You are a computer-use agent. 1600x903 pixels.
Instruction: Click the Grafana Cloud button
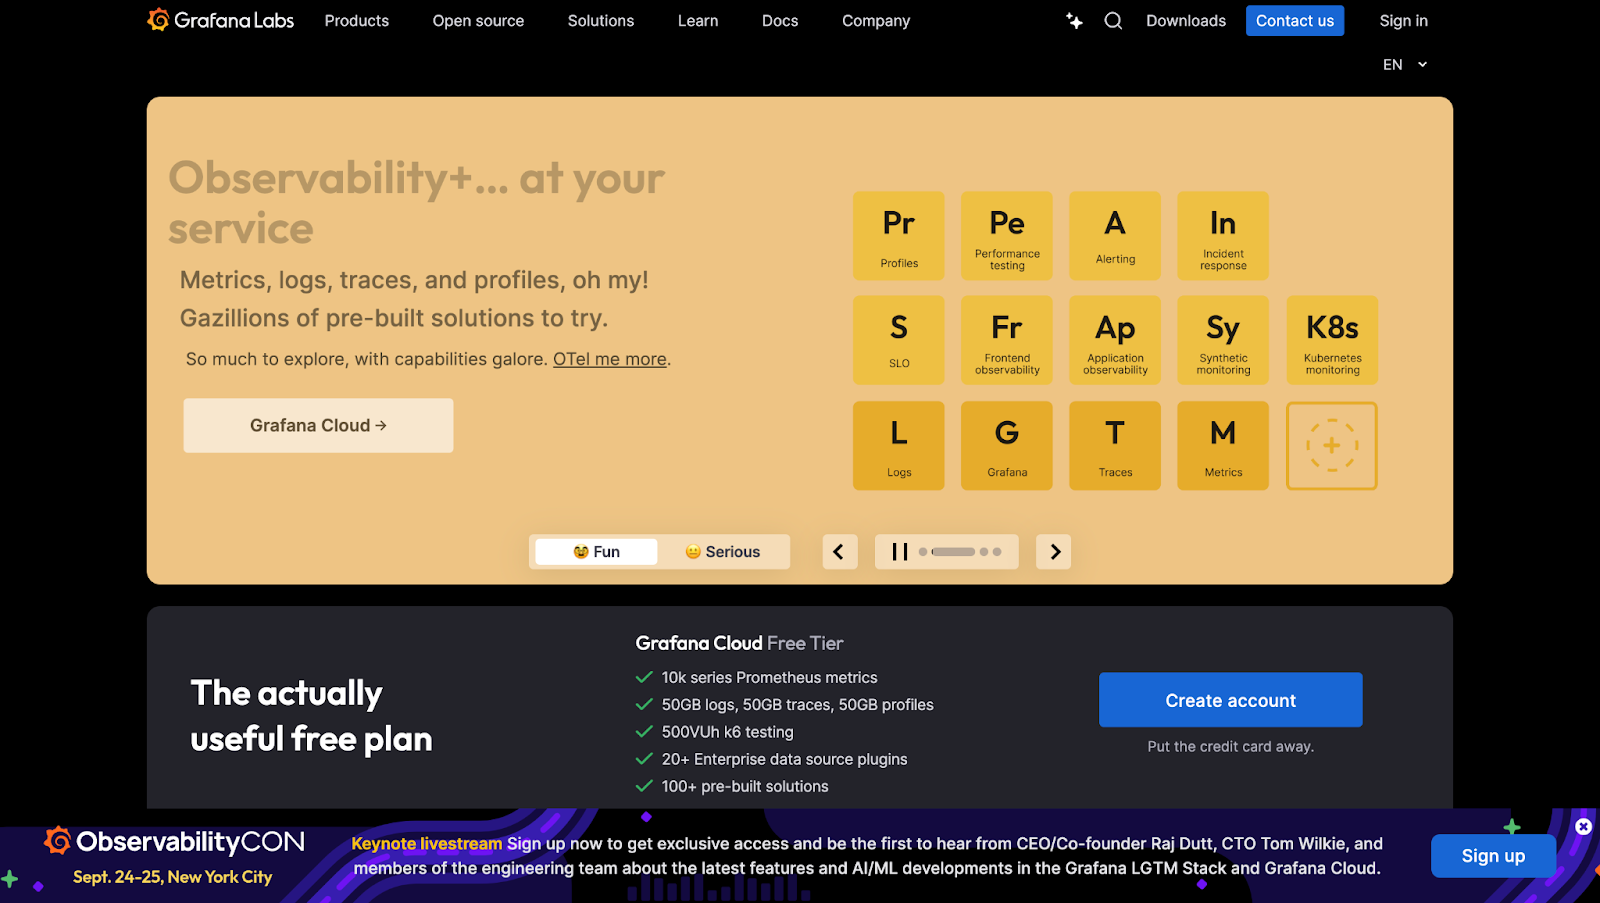(x=318, y=426)
